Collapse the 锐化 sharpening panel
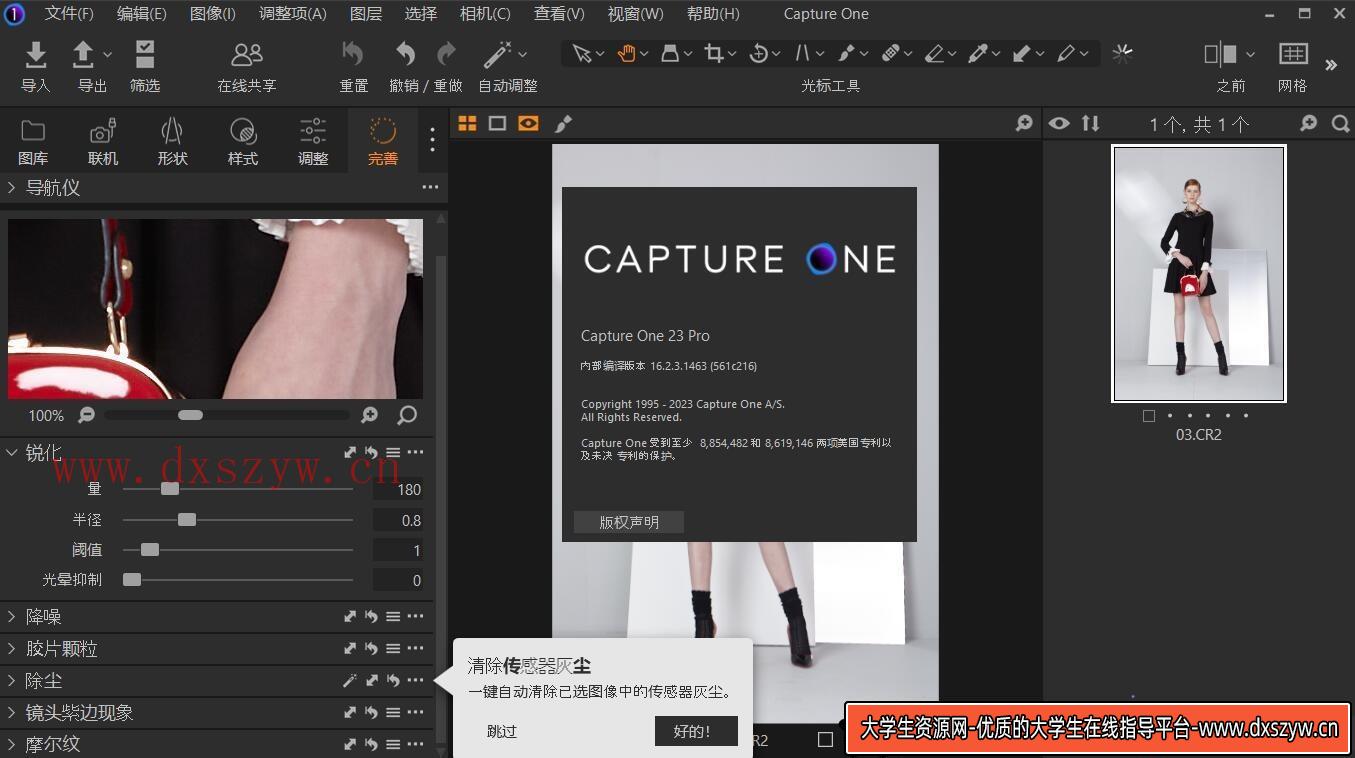 [12, 452]
